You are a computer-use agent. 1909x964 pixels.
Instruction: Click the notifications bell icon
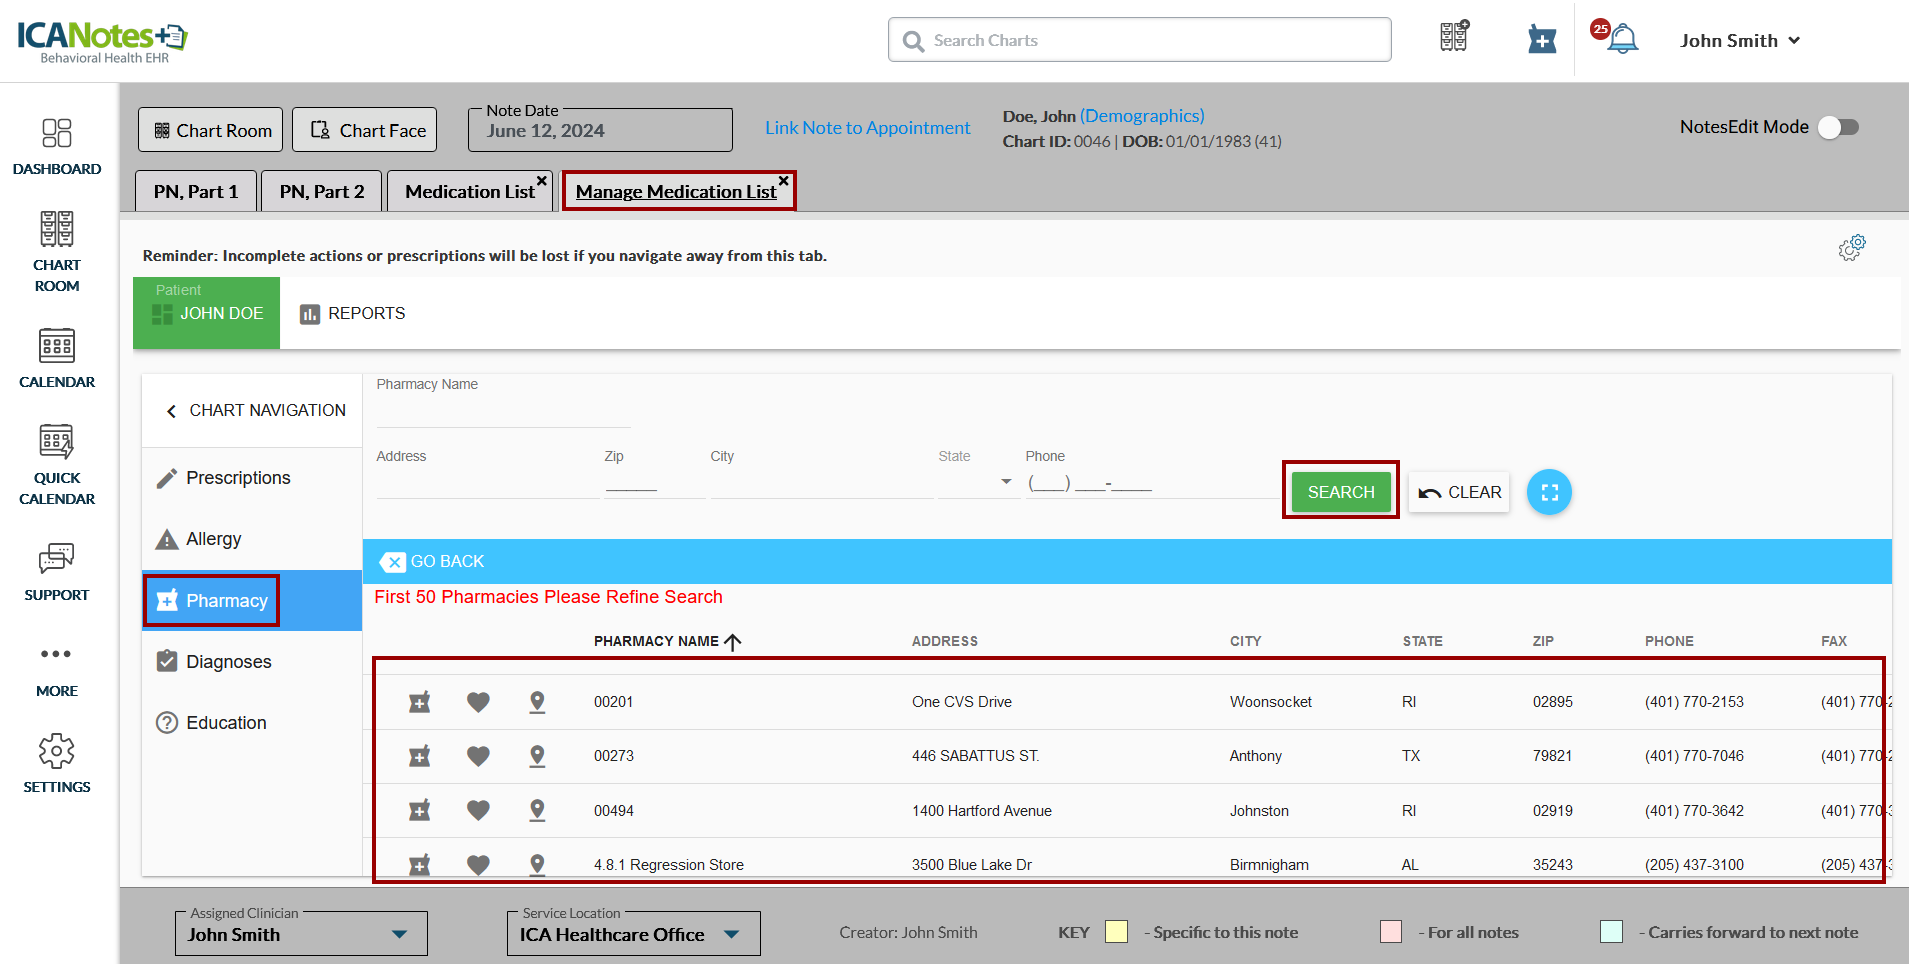1621,40
